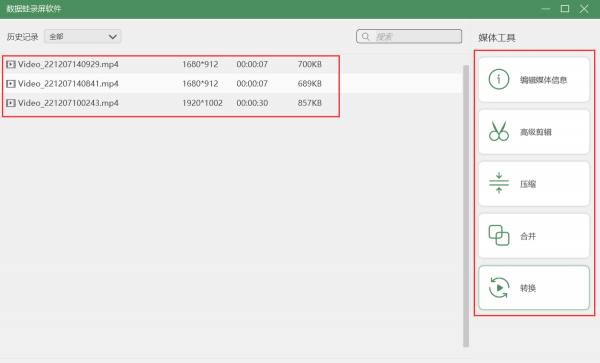Click the 历史记录 label
Image resolution: width=600 pixels, height=363 pixels.
(x=22, y=37)
